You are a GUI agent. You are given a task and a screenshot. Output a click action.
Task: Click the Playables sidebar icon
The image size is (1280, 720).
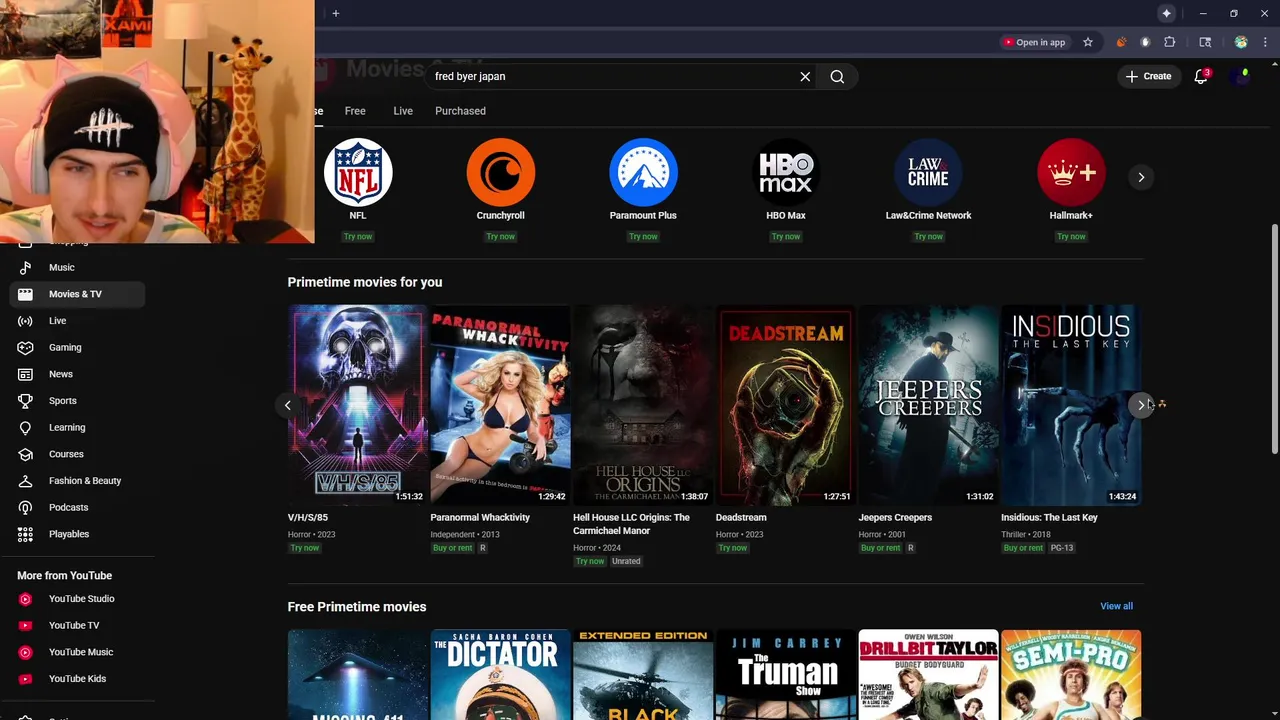click(x=25, y=534)
